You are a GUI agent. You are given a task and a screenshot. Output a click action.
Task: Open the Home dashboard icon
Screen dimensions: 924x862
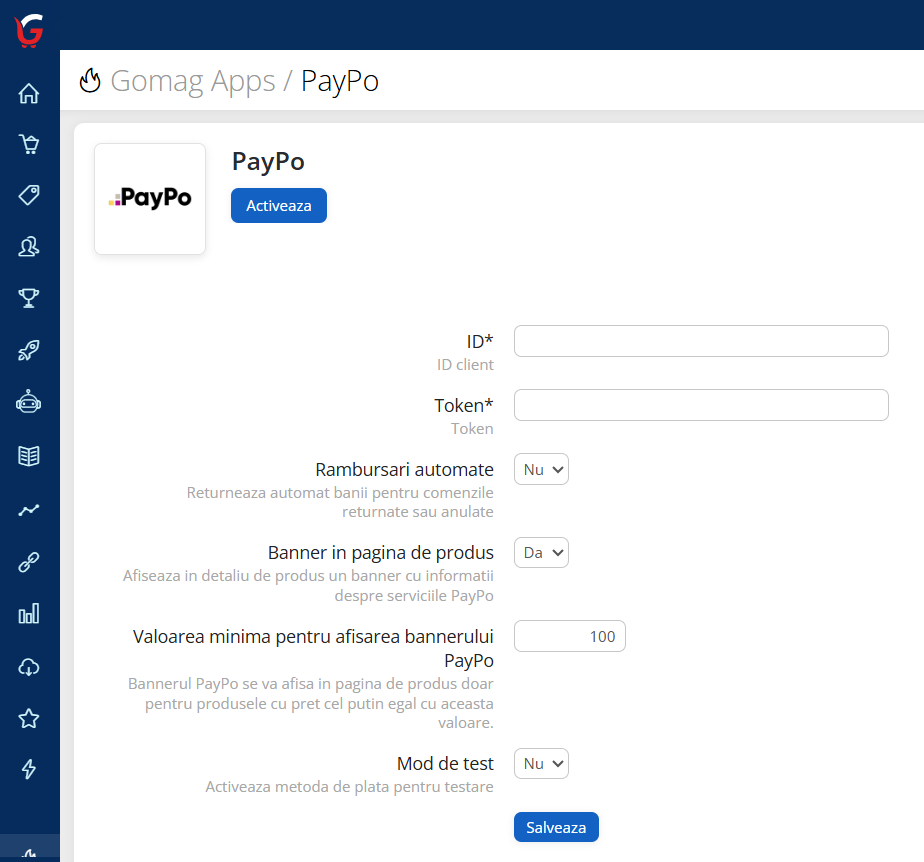(x=29, y=93)
